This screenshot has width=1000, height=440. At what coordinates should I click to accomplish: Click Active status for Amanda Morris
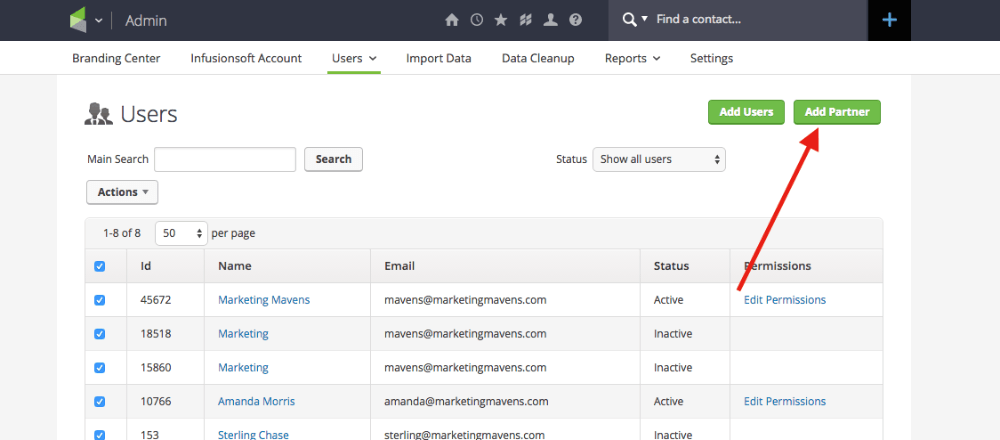668,401
